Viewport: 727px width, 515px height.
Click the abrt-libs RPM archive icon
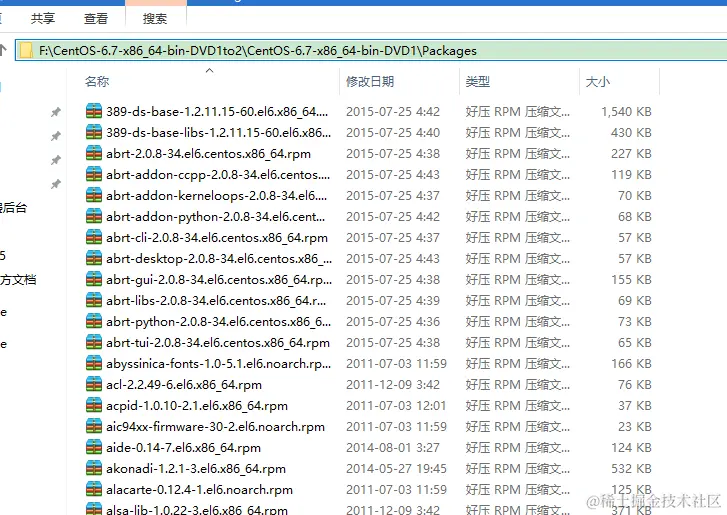click(94, 300)
